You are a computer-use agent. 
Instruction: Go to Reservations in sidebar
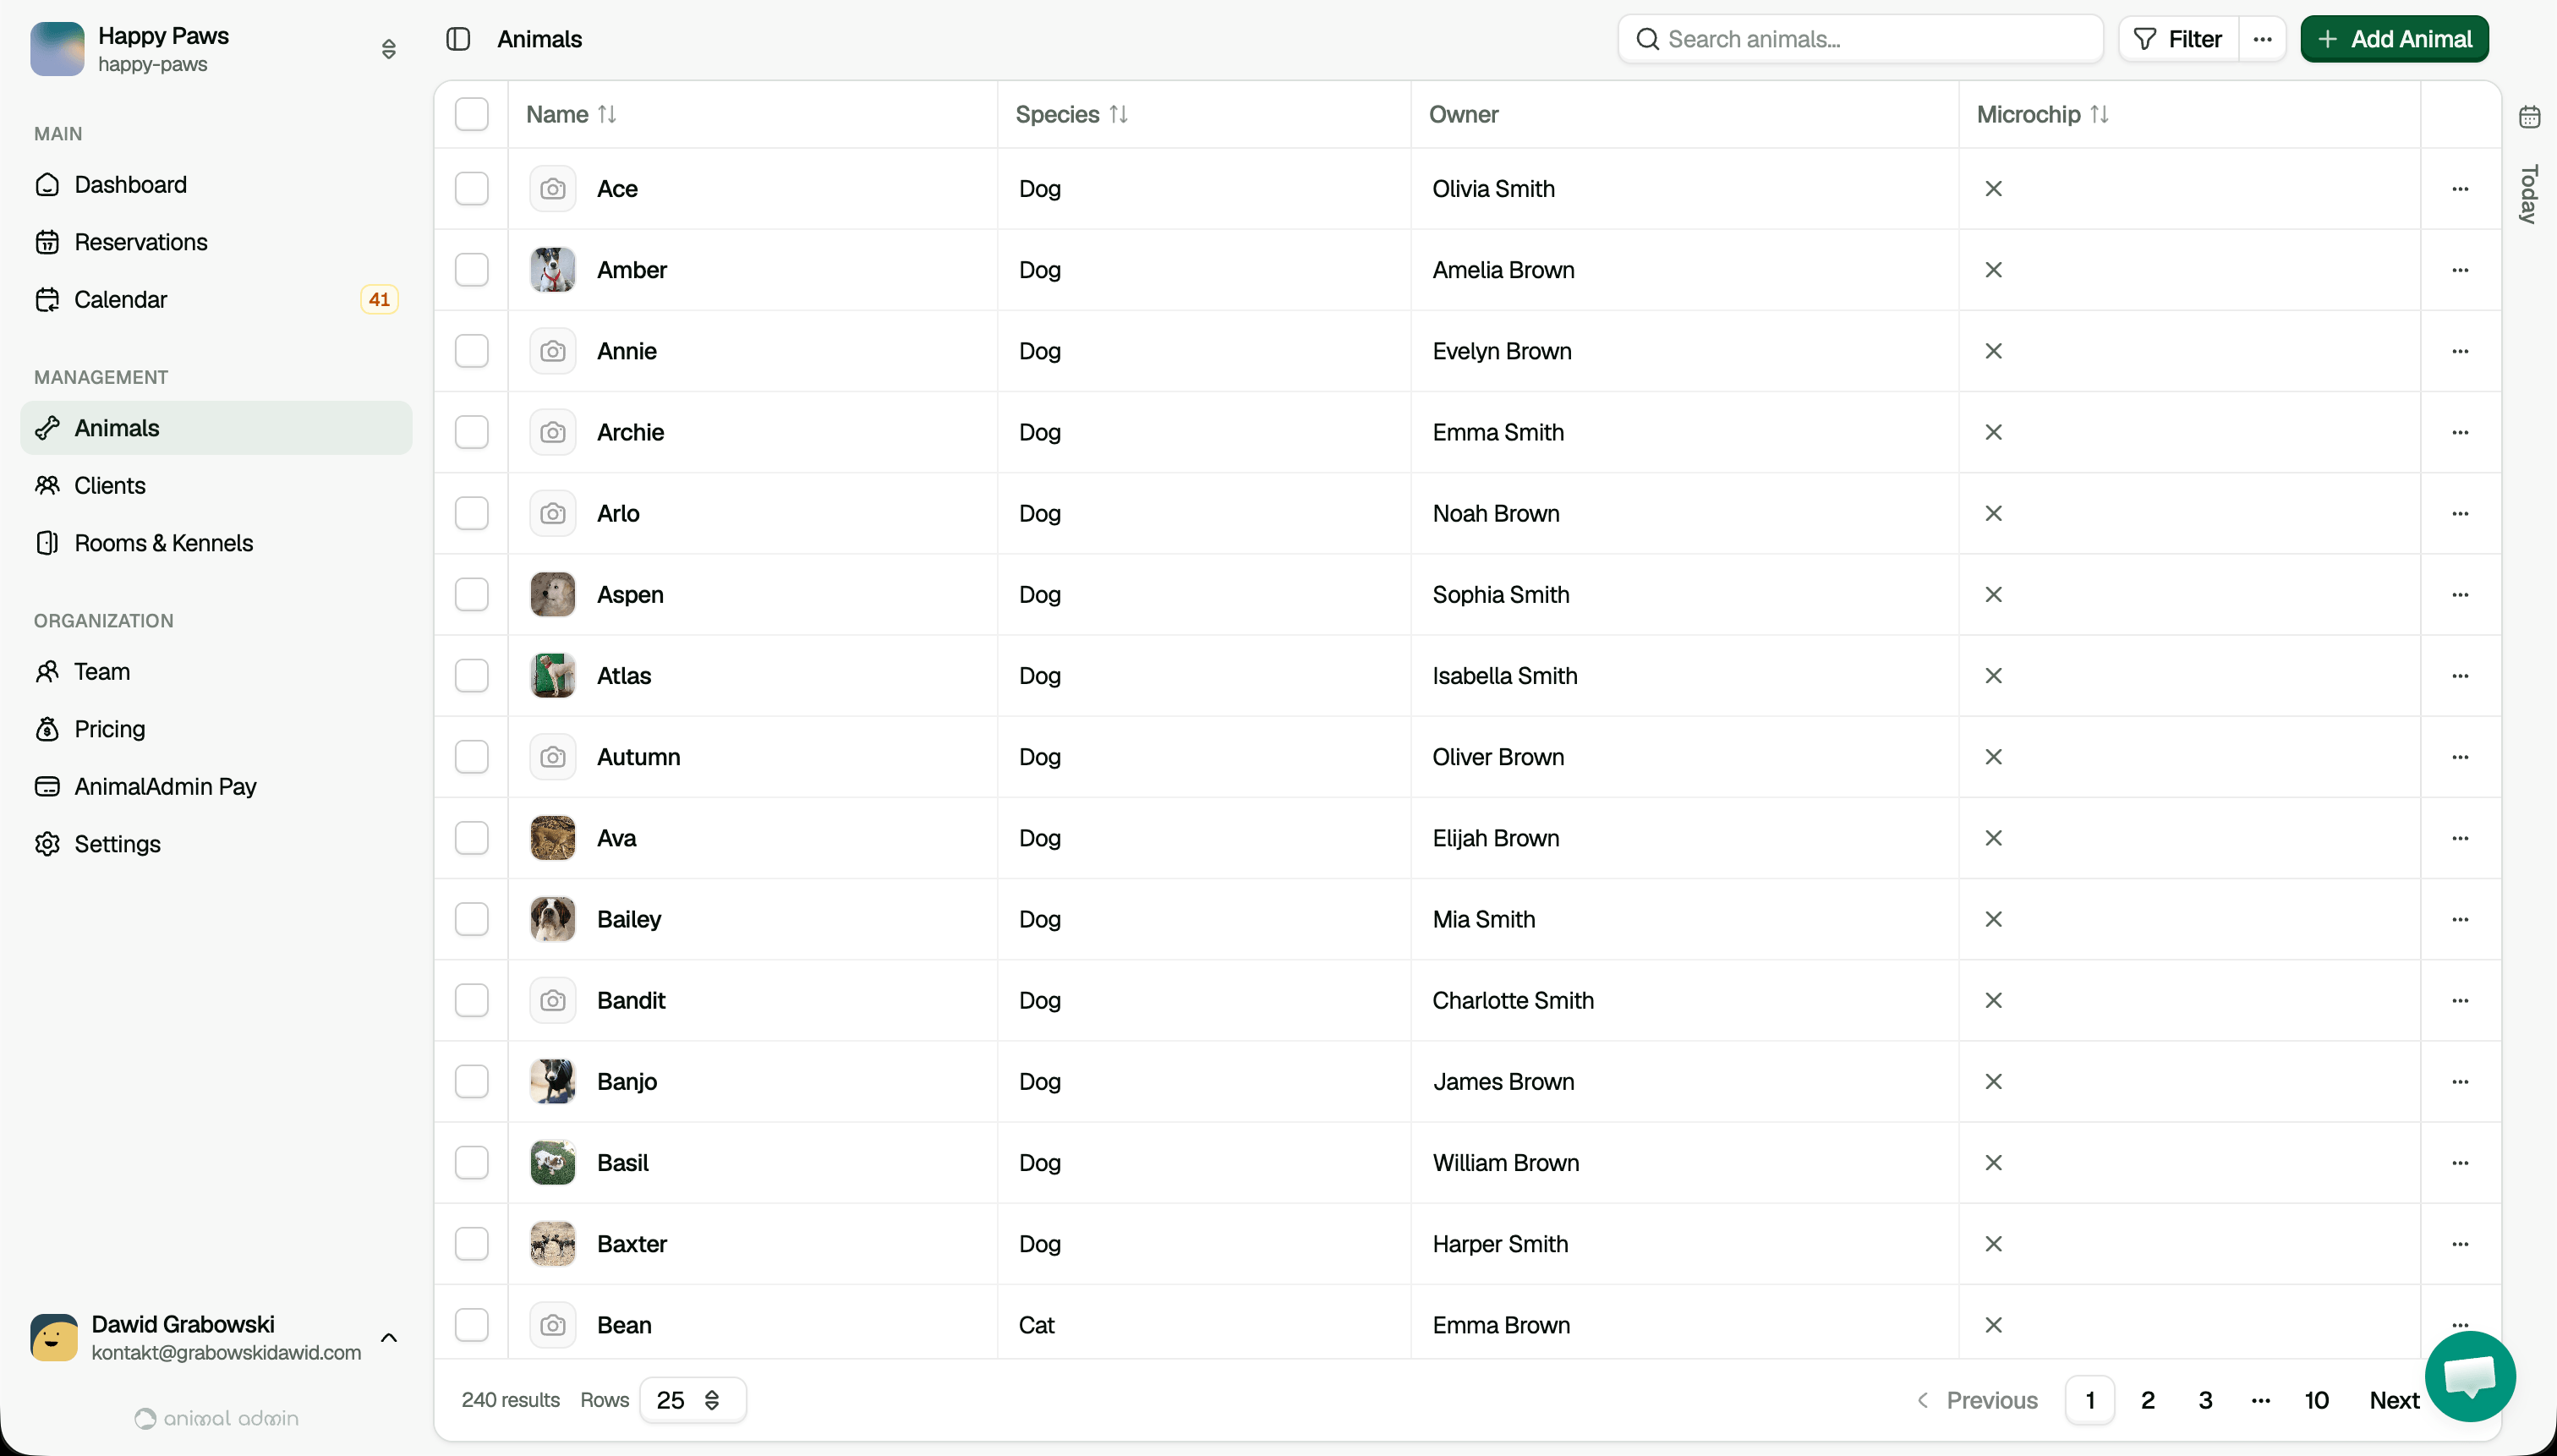[x=216, y=242]
